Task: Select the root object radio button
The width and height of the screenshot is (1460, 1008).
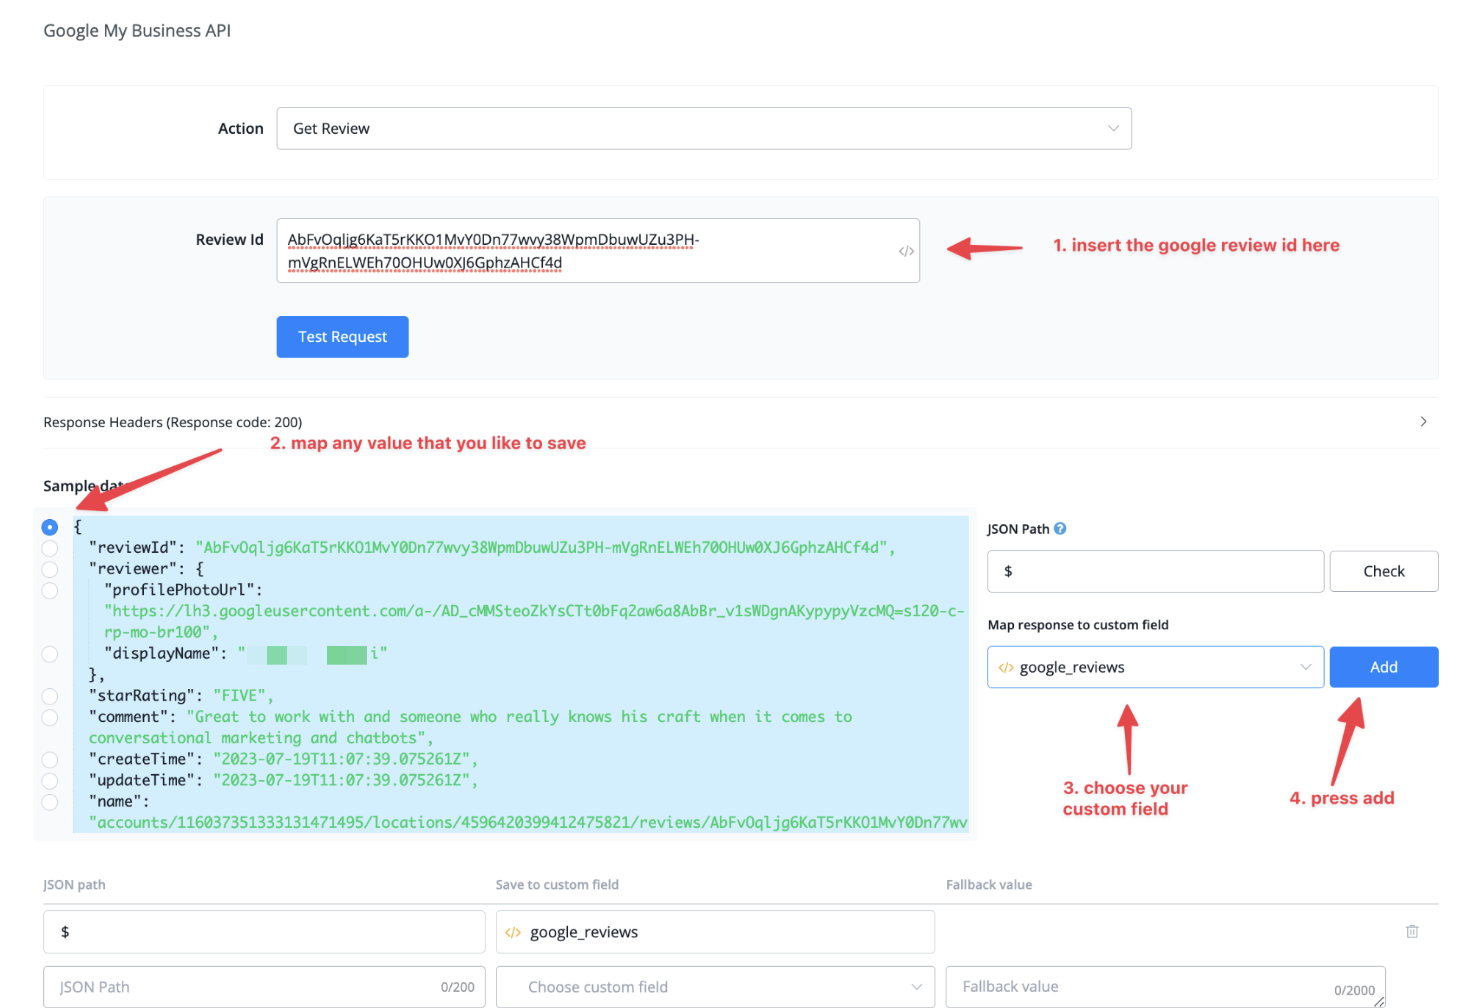Action: (50, 527)
